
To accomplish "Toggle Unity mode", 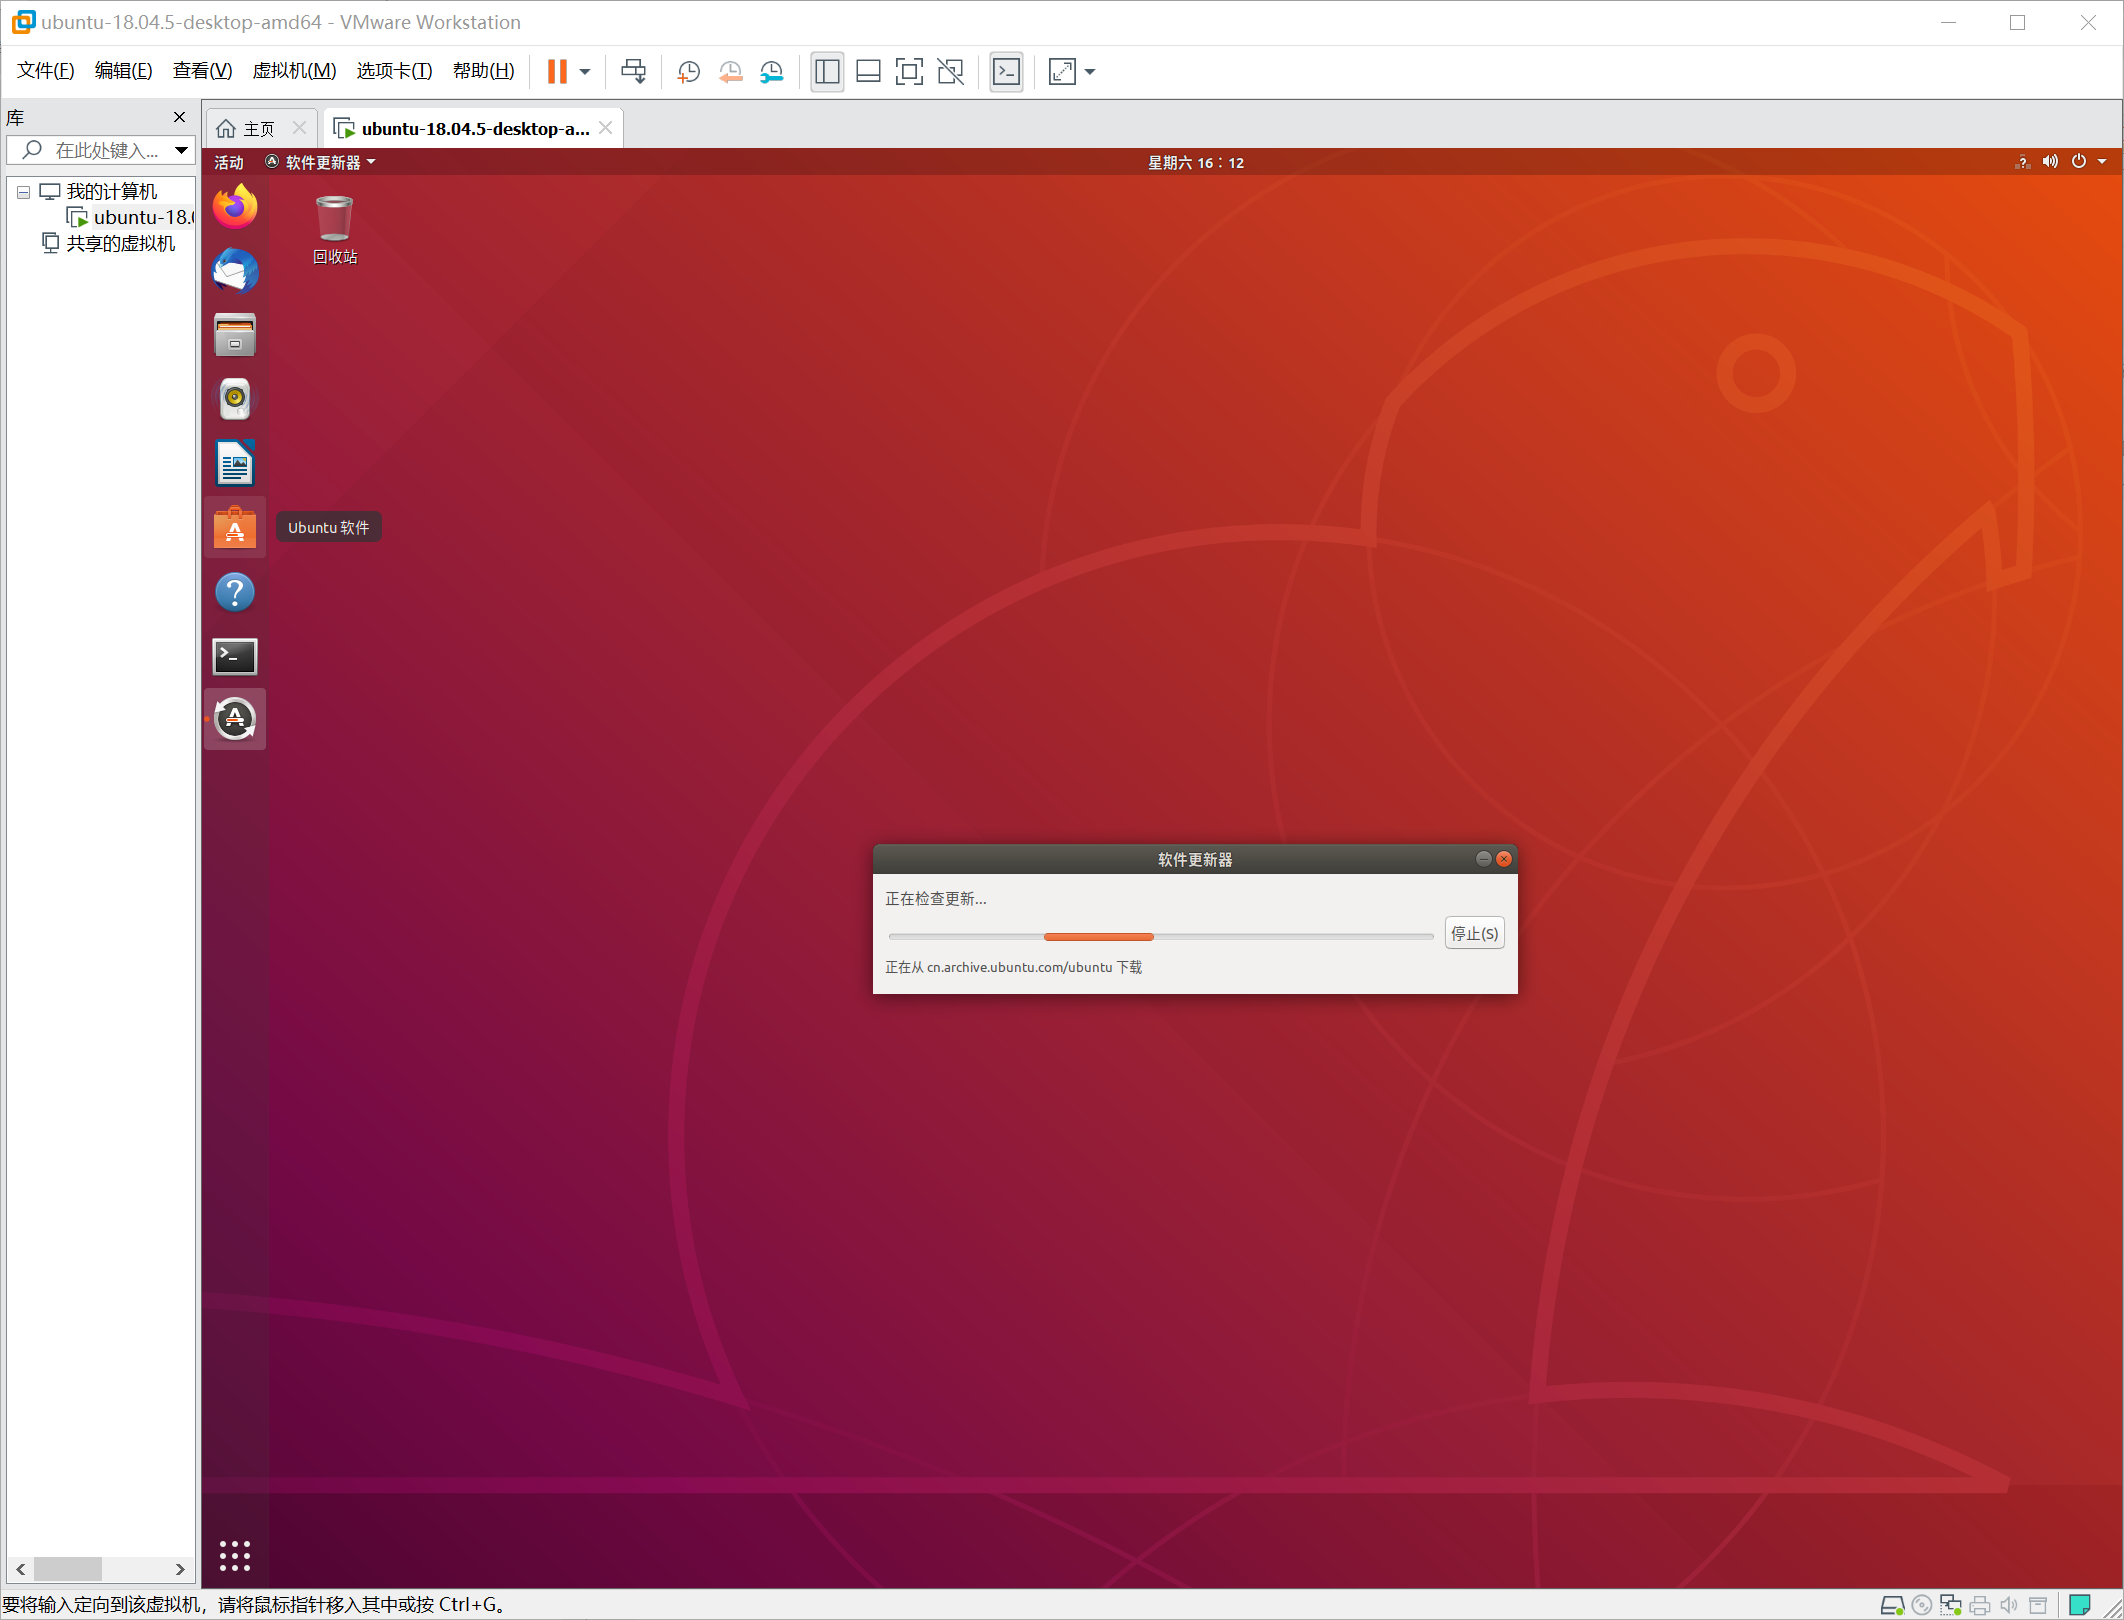I will [x=950, y=71].
